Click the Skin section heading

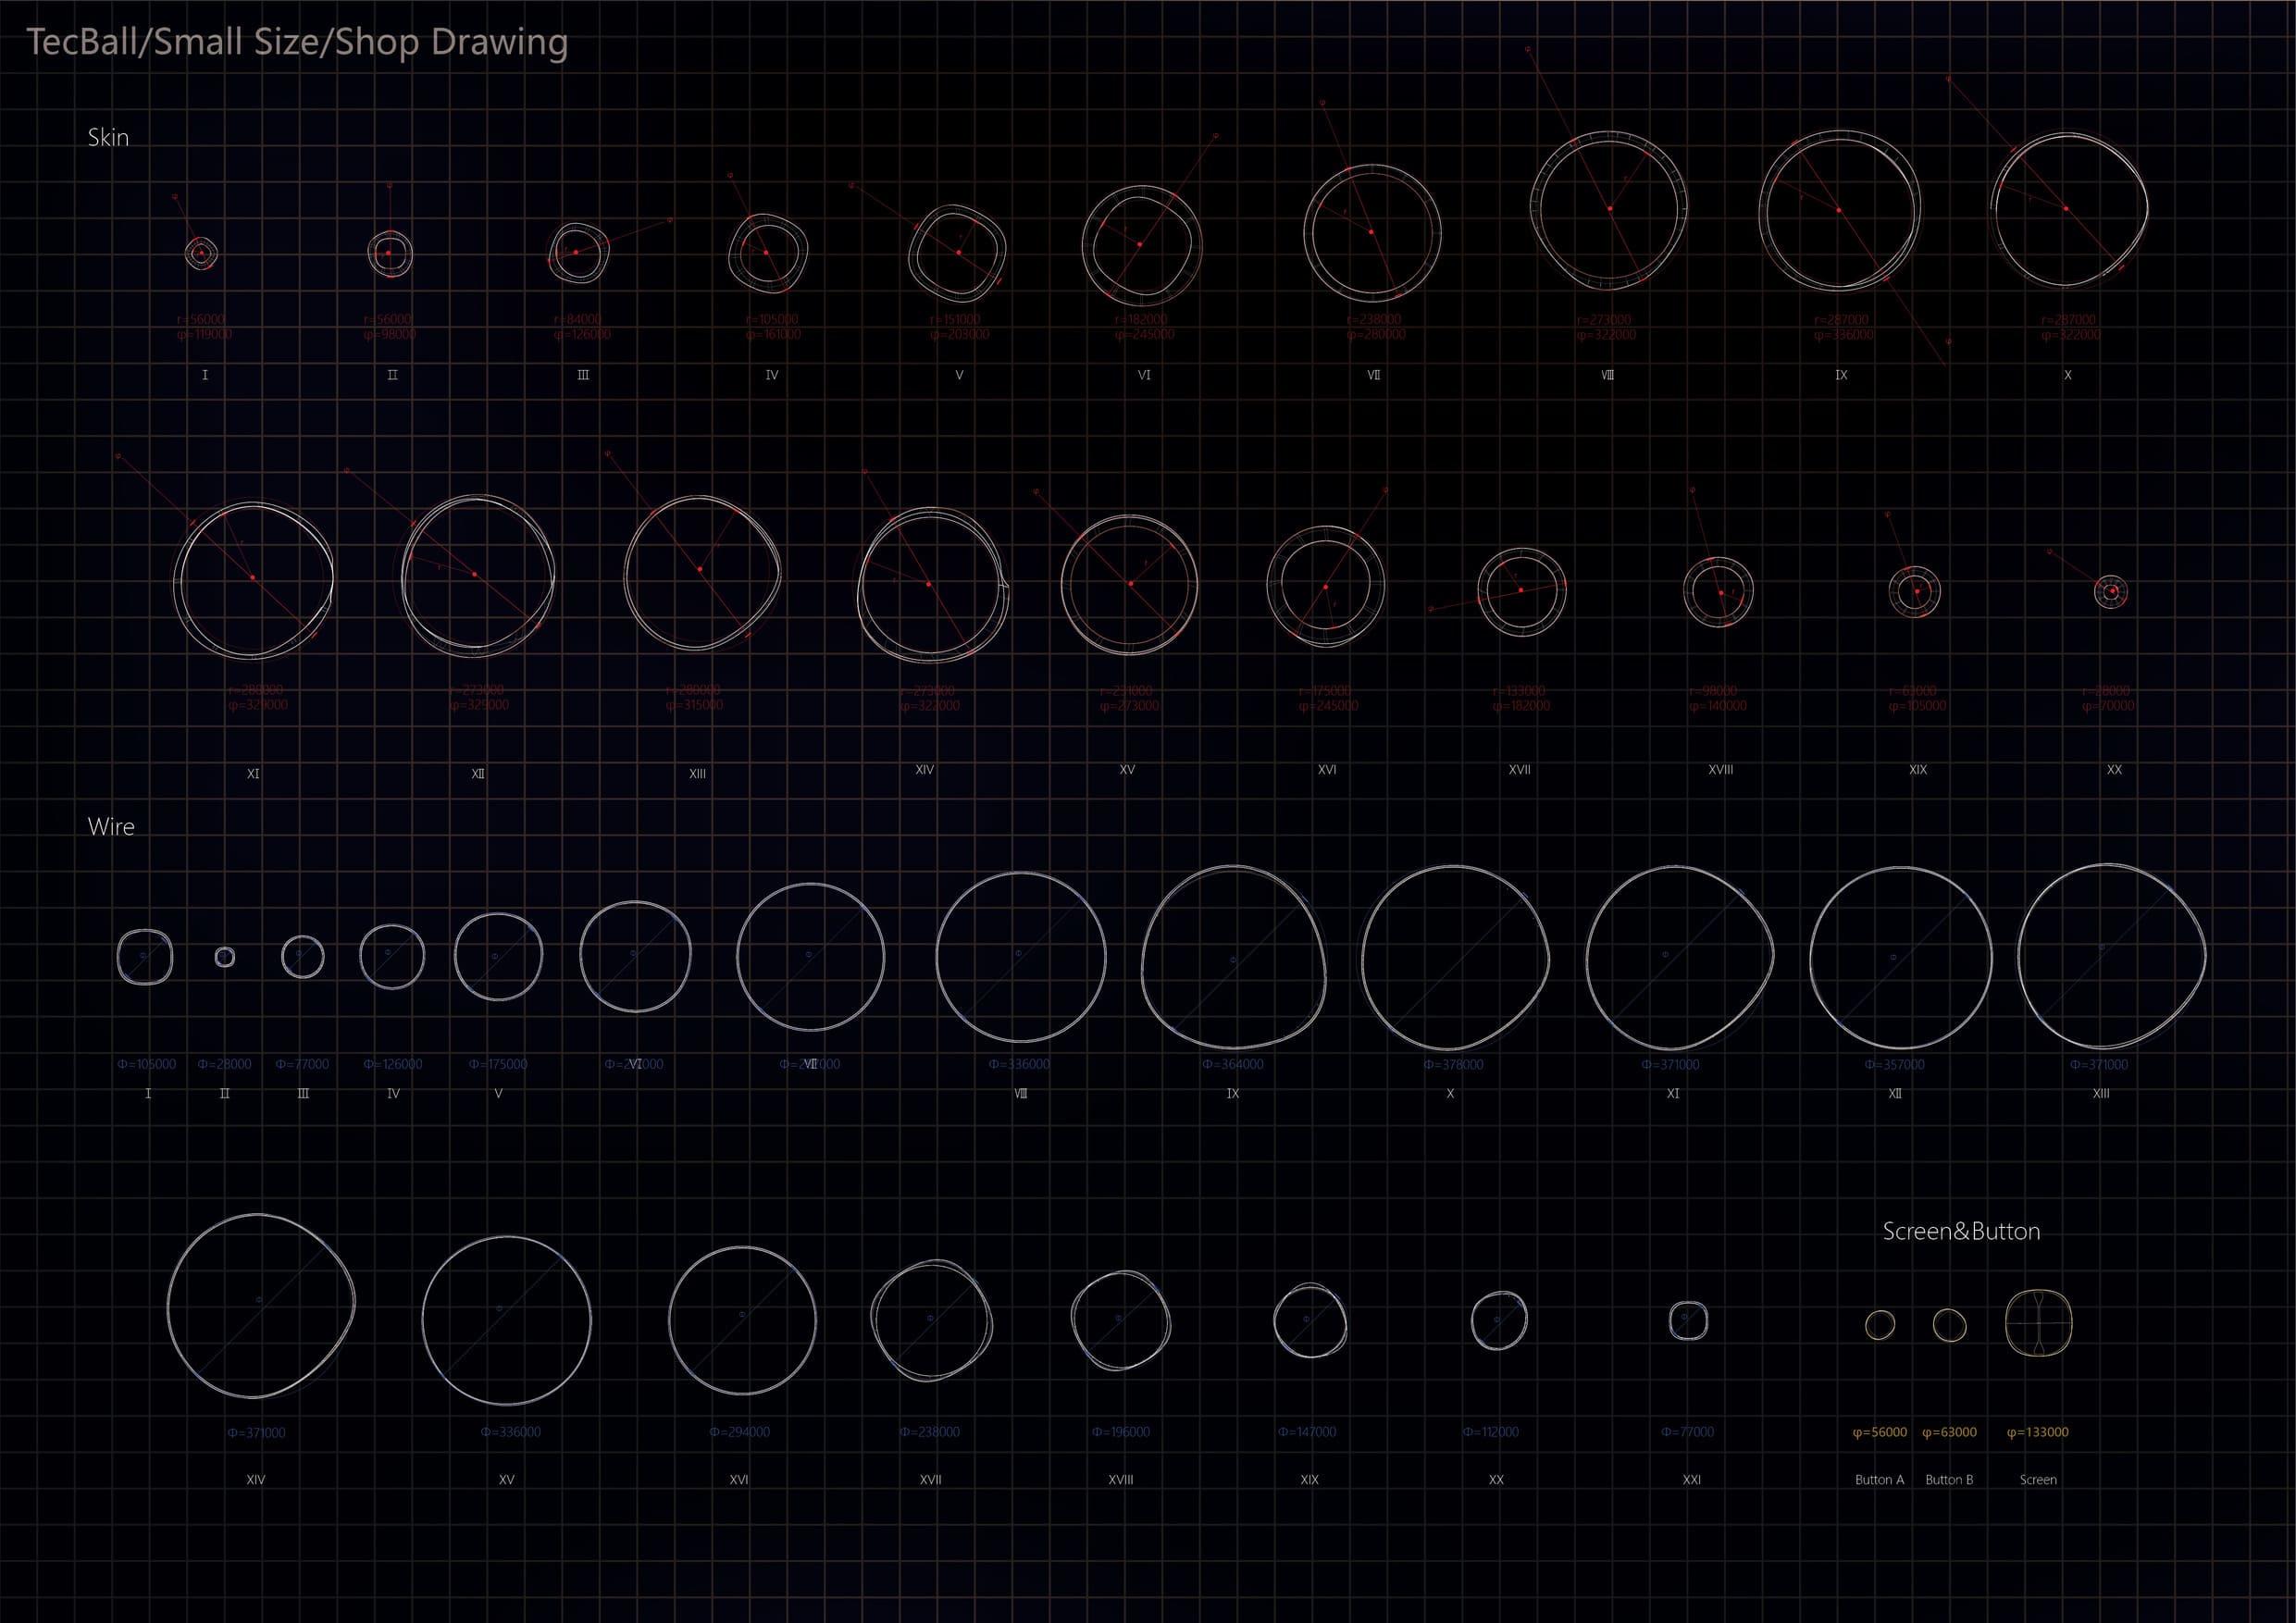pos(108,137)
